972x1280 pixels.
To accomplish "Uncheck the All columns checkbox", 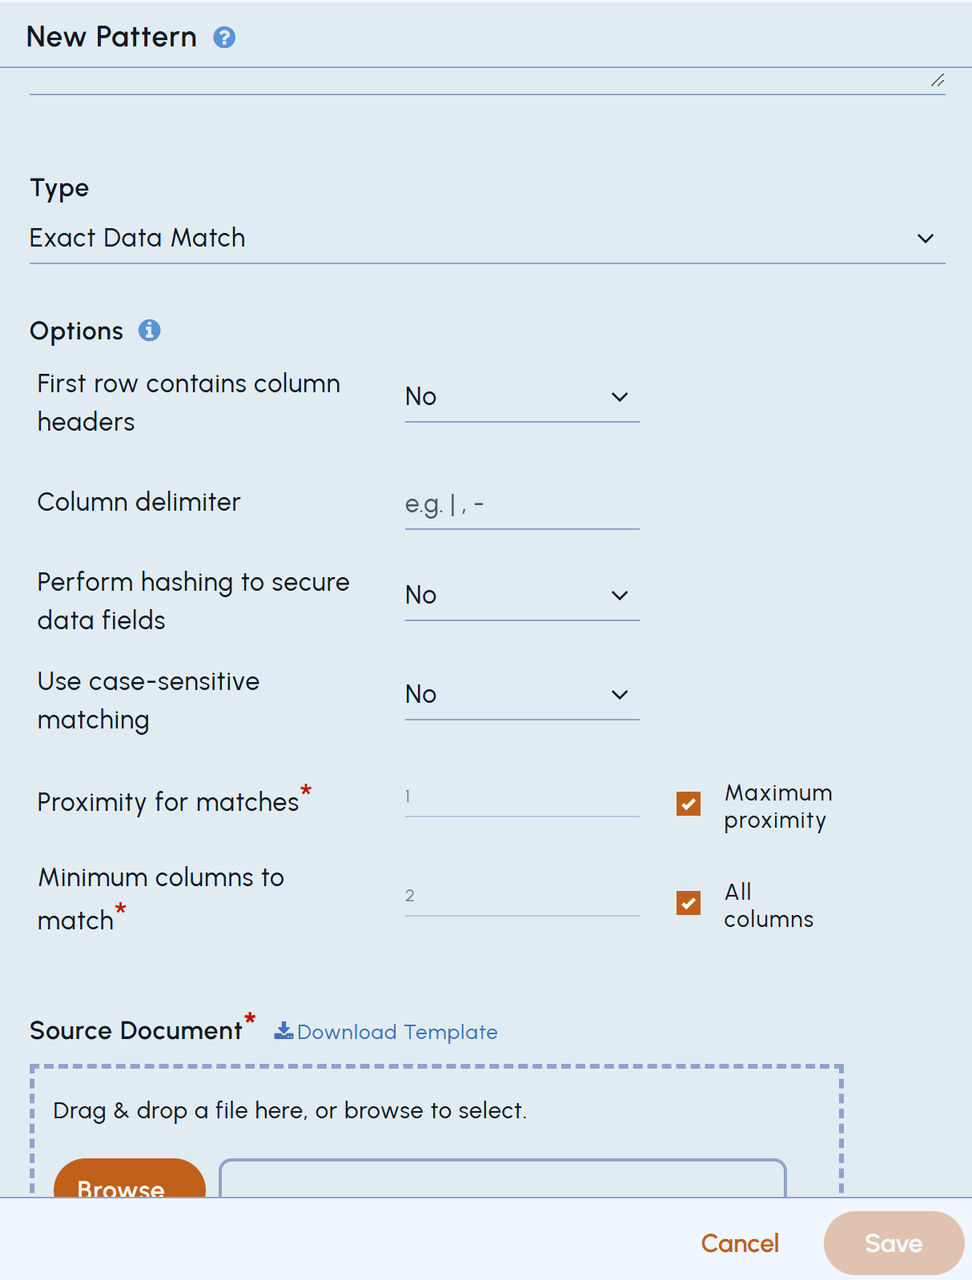I will tap(688, 903).
